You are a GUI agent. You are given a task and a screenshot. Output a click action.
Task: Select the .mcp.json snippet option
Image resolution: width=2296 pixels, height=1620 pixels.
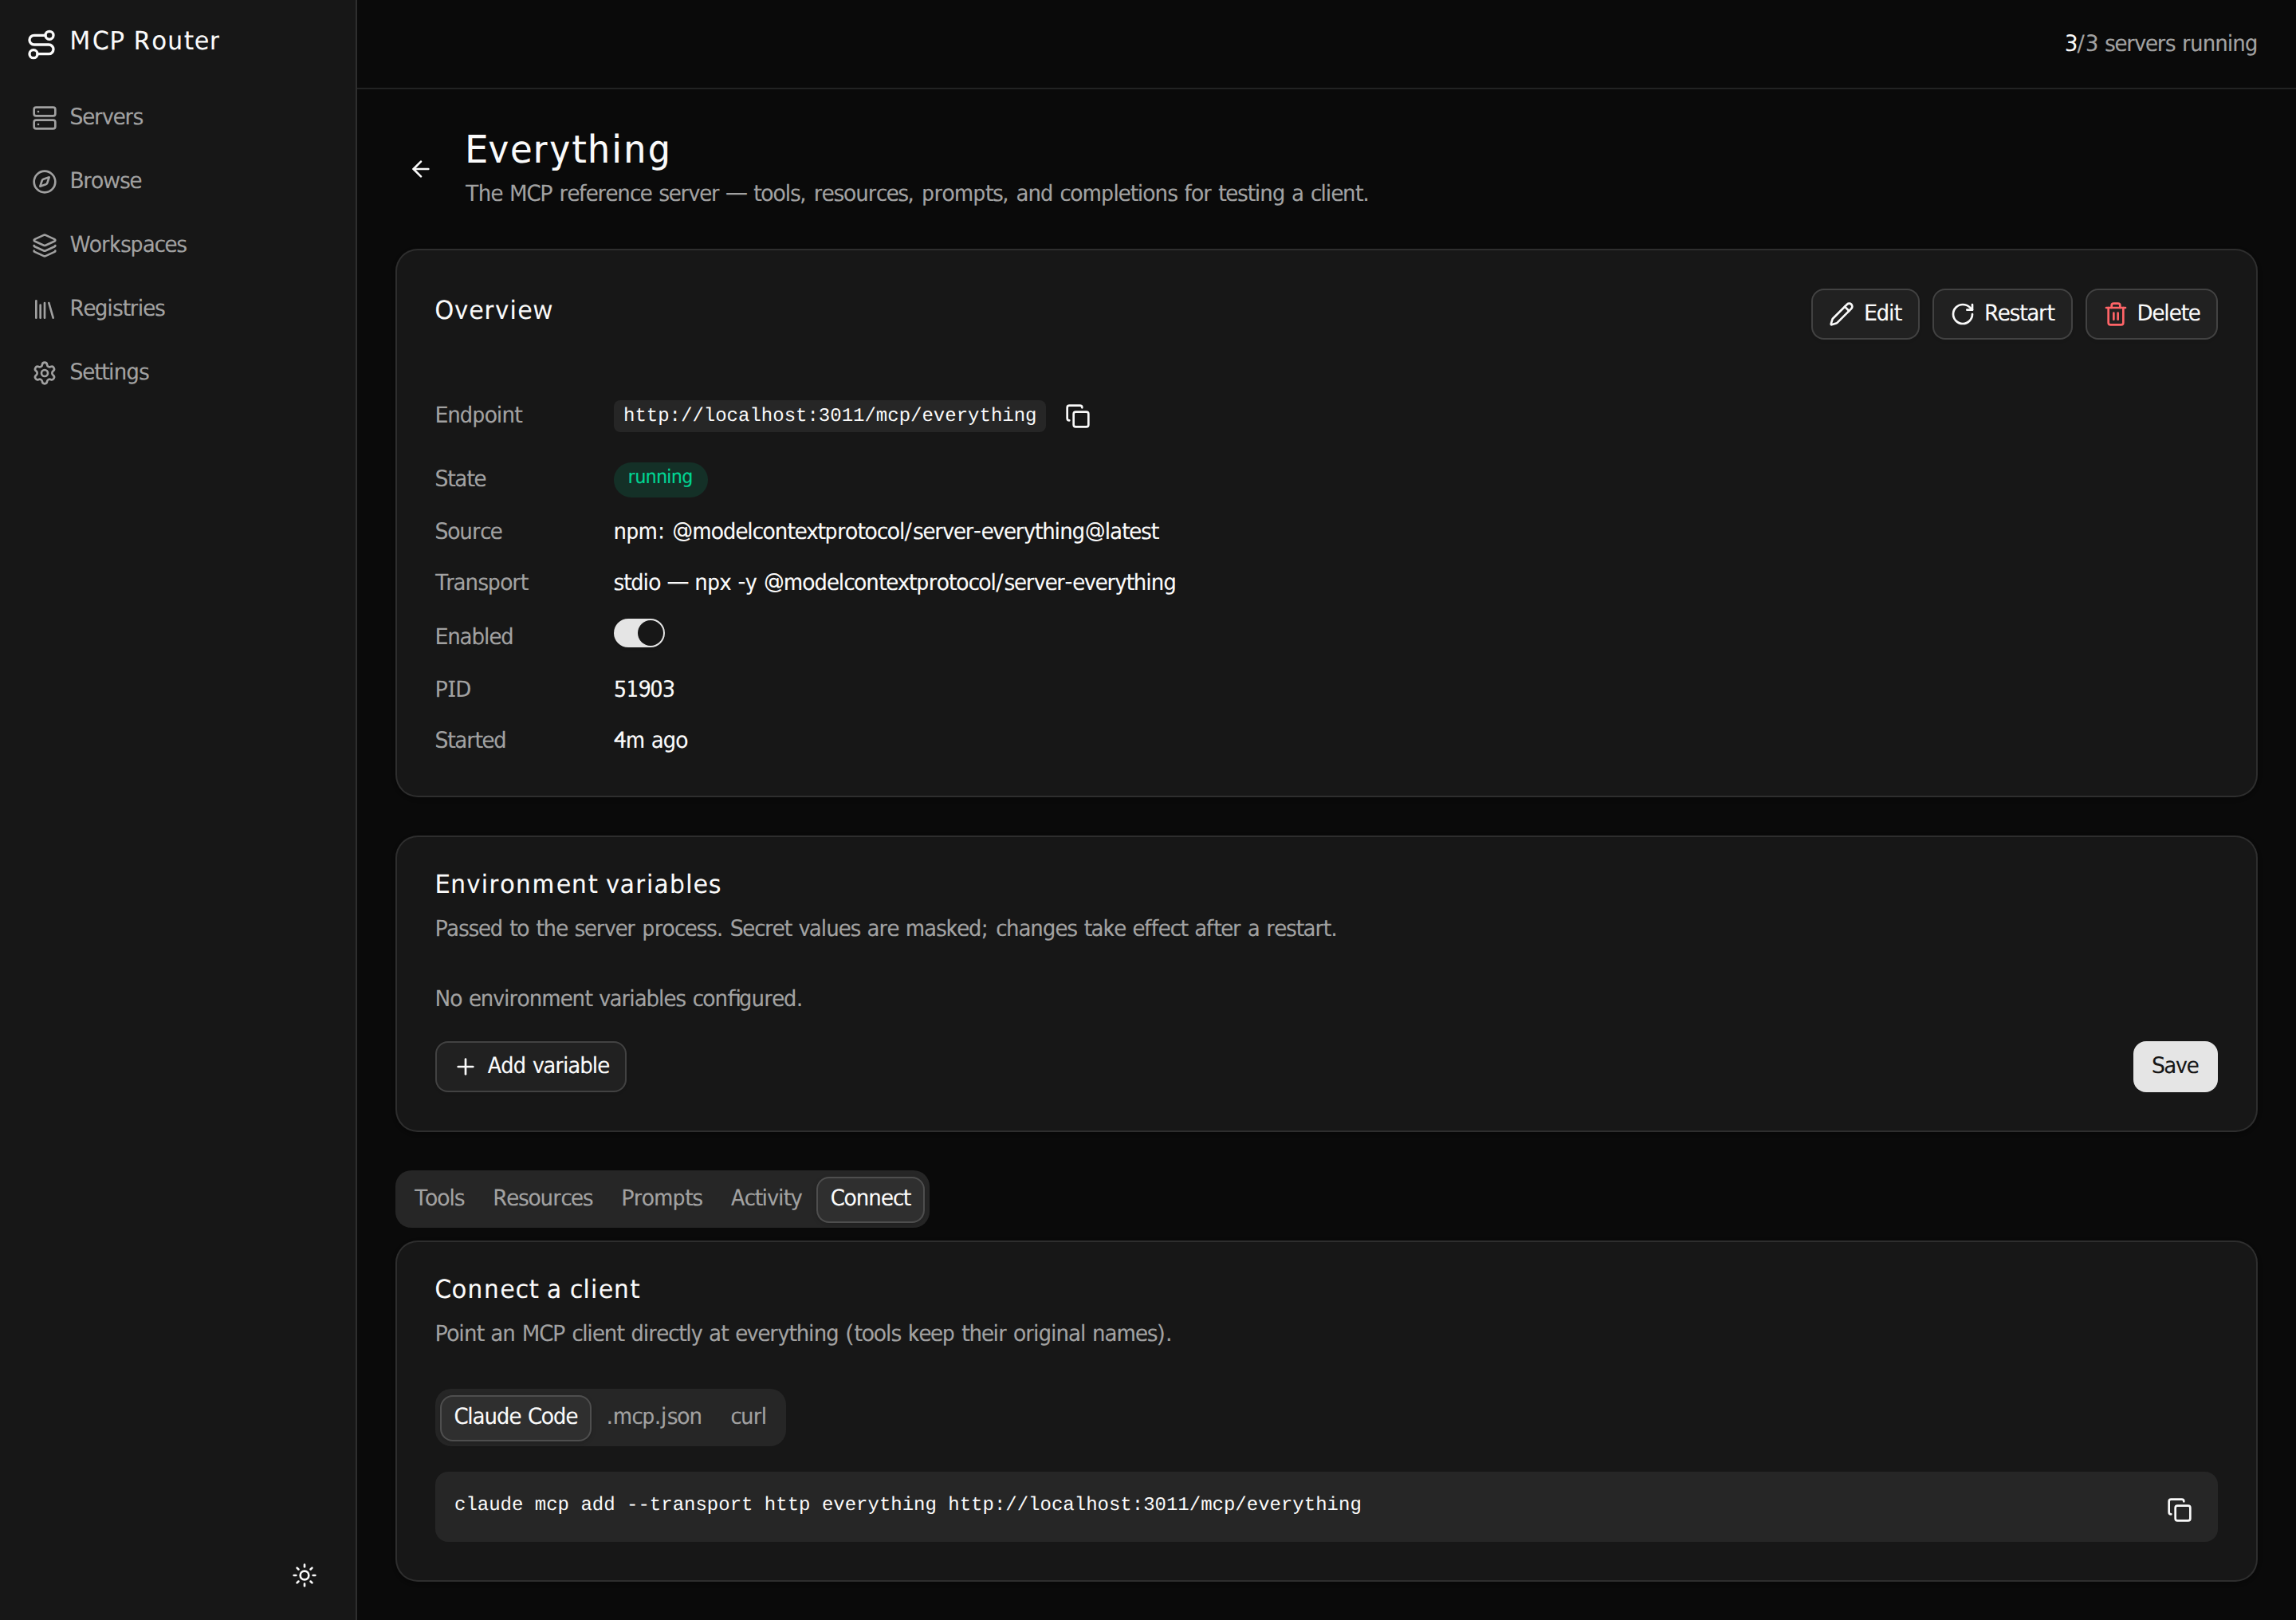click(x=654, y=1417)
